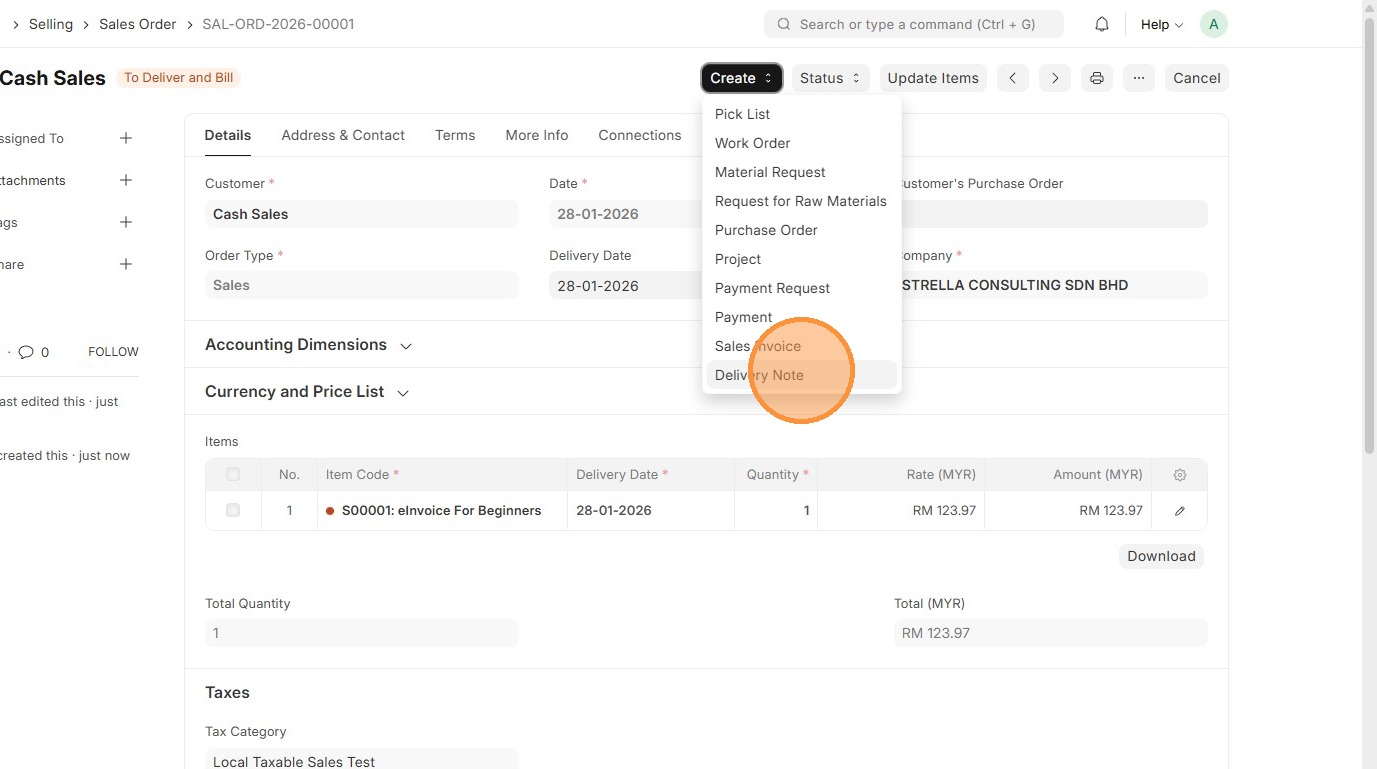
Task: Click the comment bubble icon
Action: pos(26,352)
